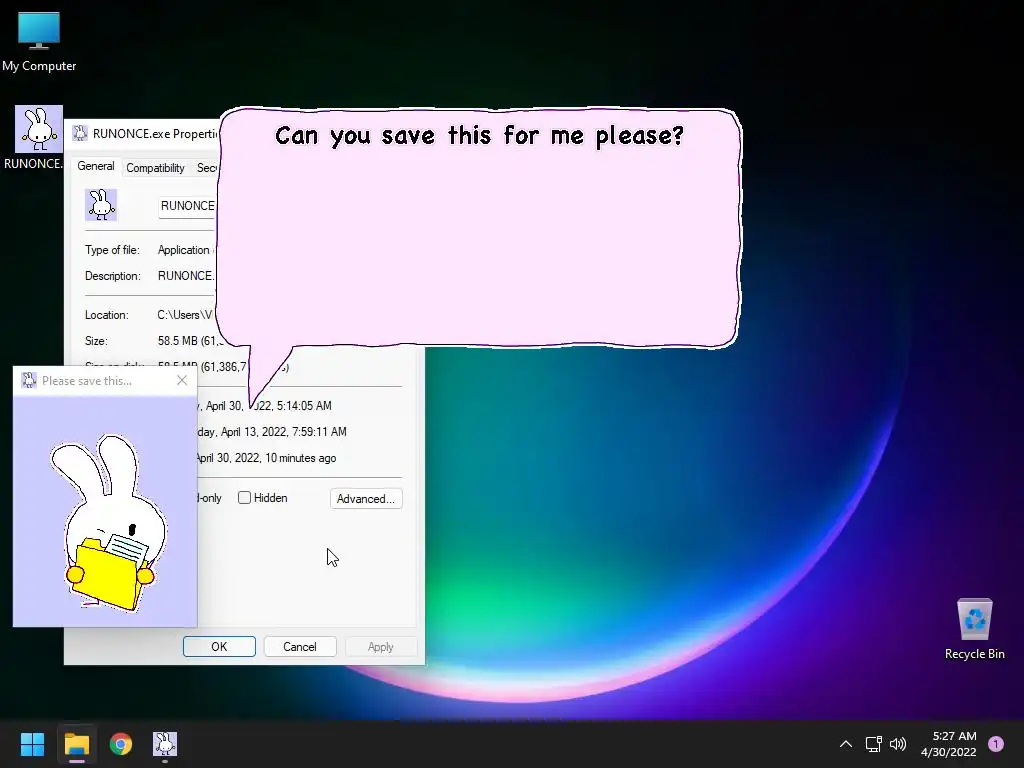Switch to the General tab

coord(96,167)
